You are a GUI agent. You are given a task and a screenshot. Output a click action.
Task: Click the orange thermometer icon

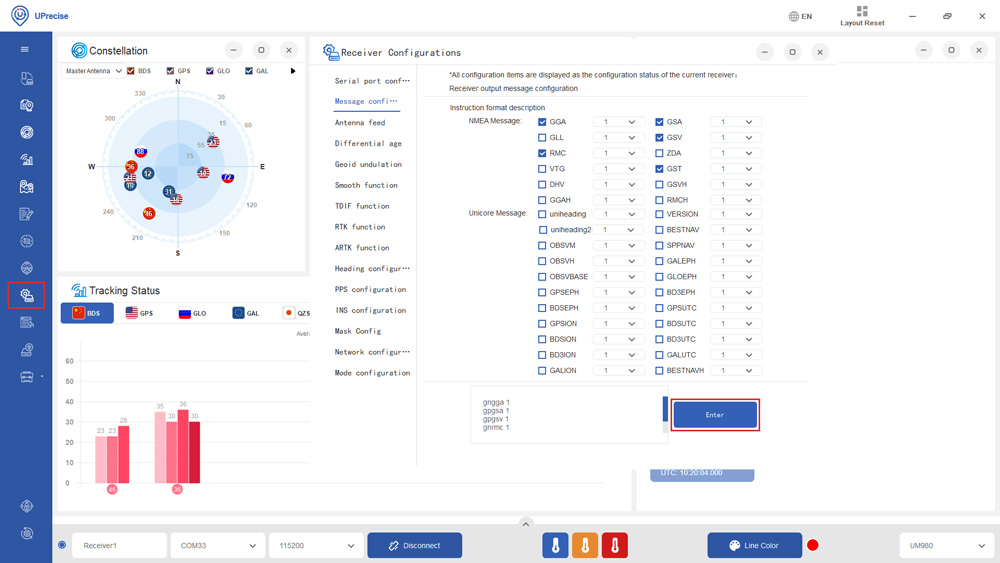click(585, 545)
